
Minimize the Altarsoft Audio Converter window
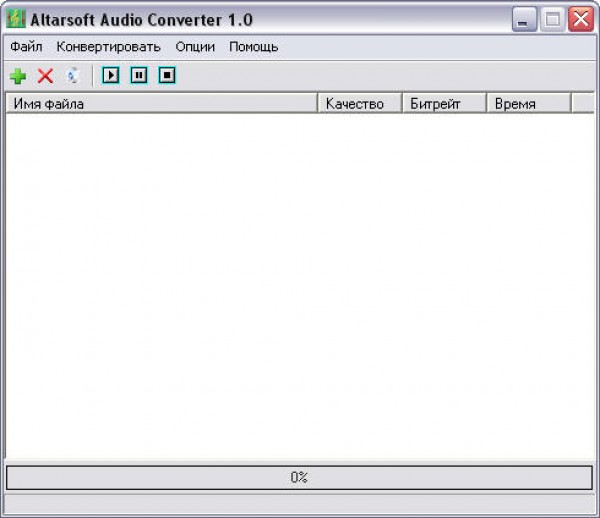click(524, 20)
